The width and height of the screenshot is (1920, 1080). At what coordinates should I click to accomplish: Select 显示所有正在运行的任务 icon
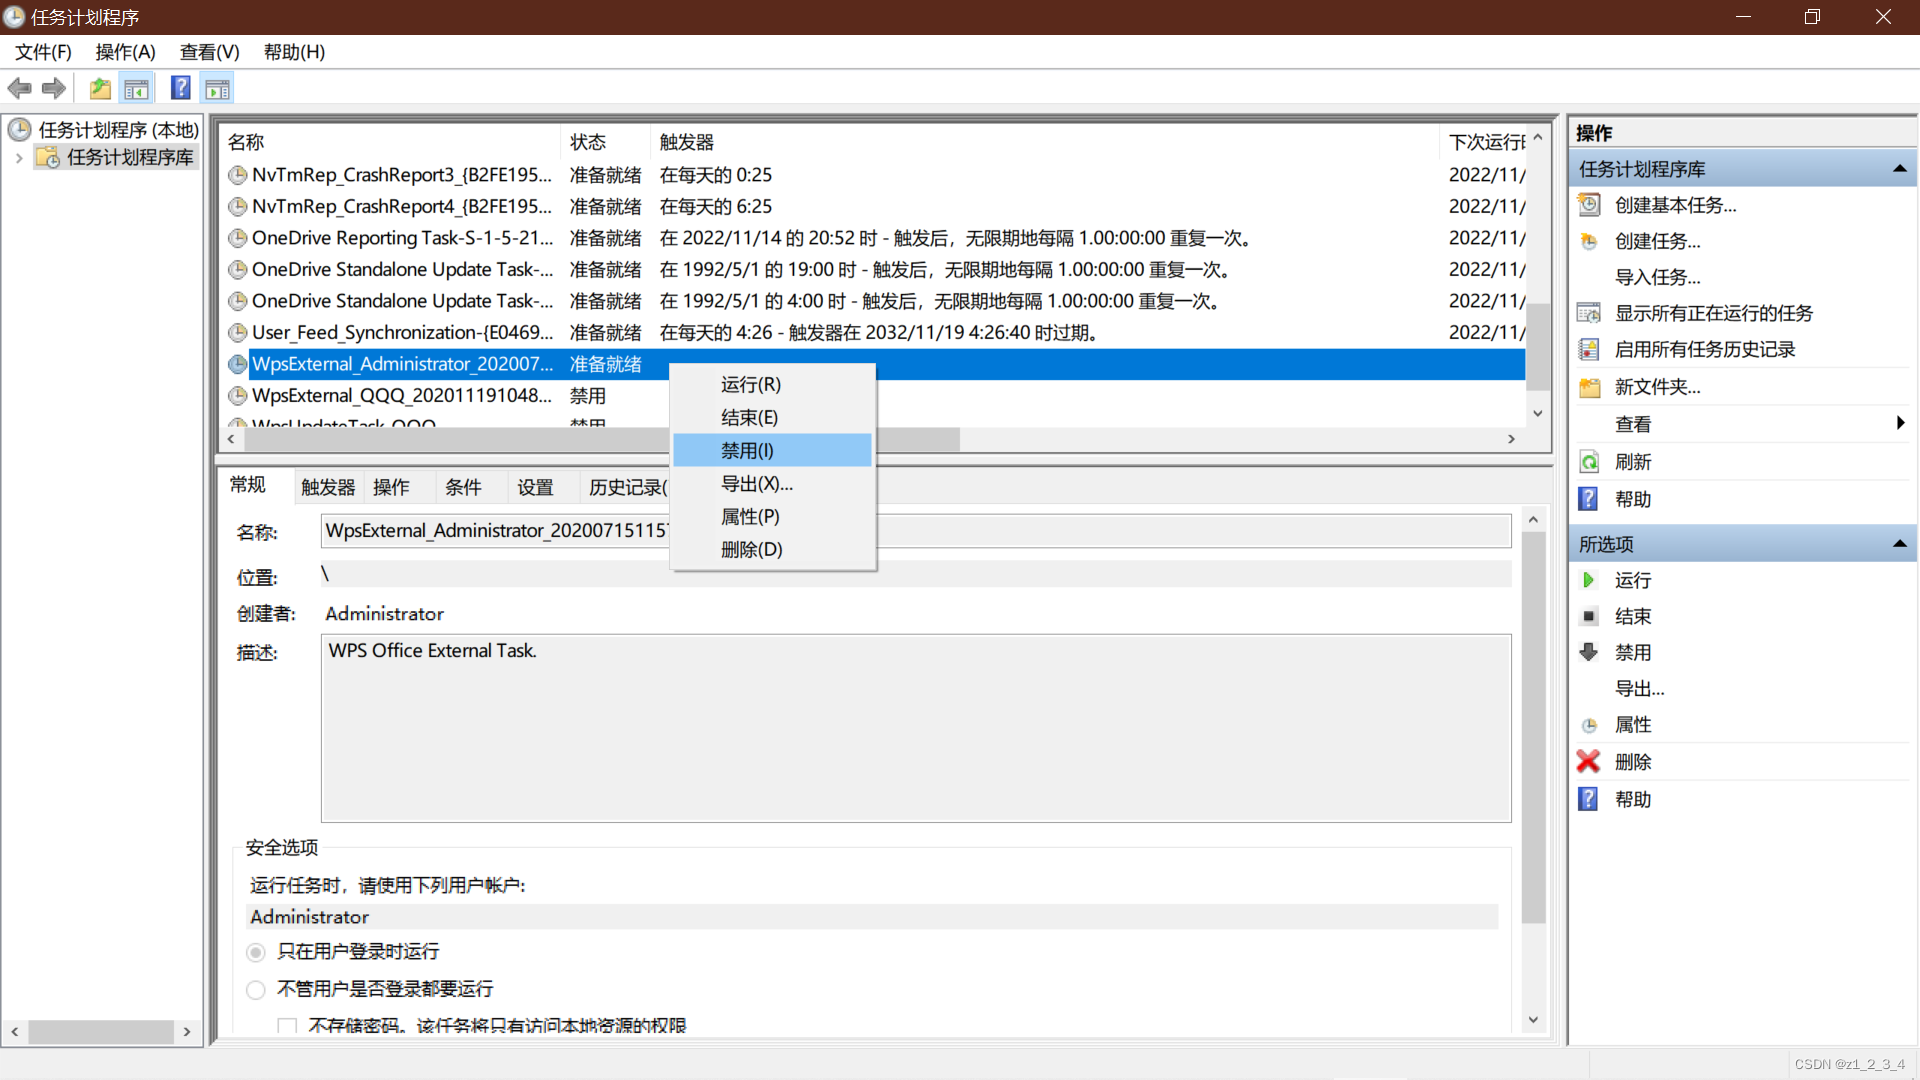coord(1589,313)
